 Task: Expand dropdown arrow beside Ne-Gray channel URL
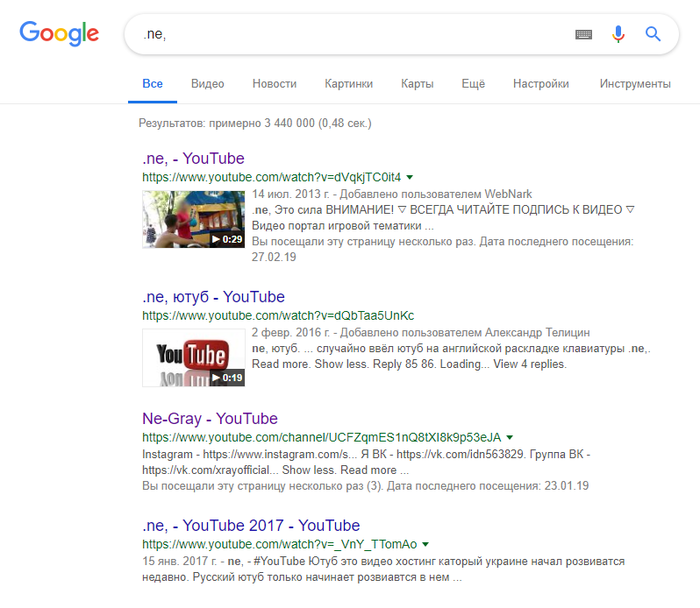tap(510, 438)
